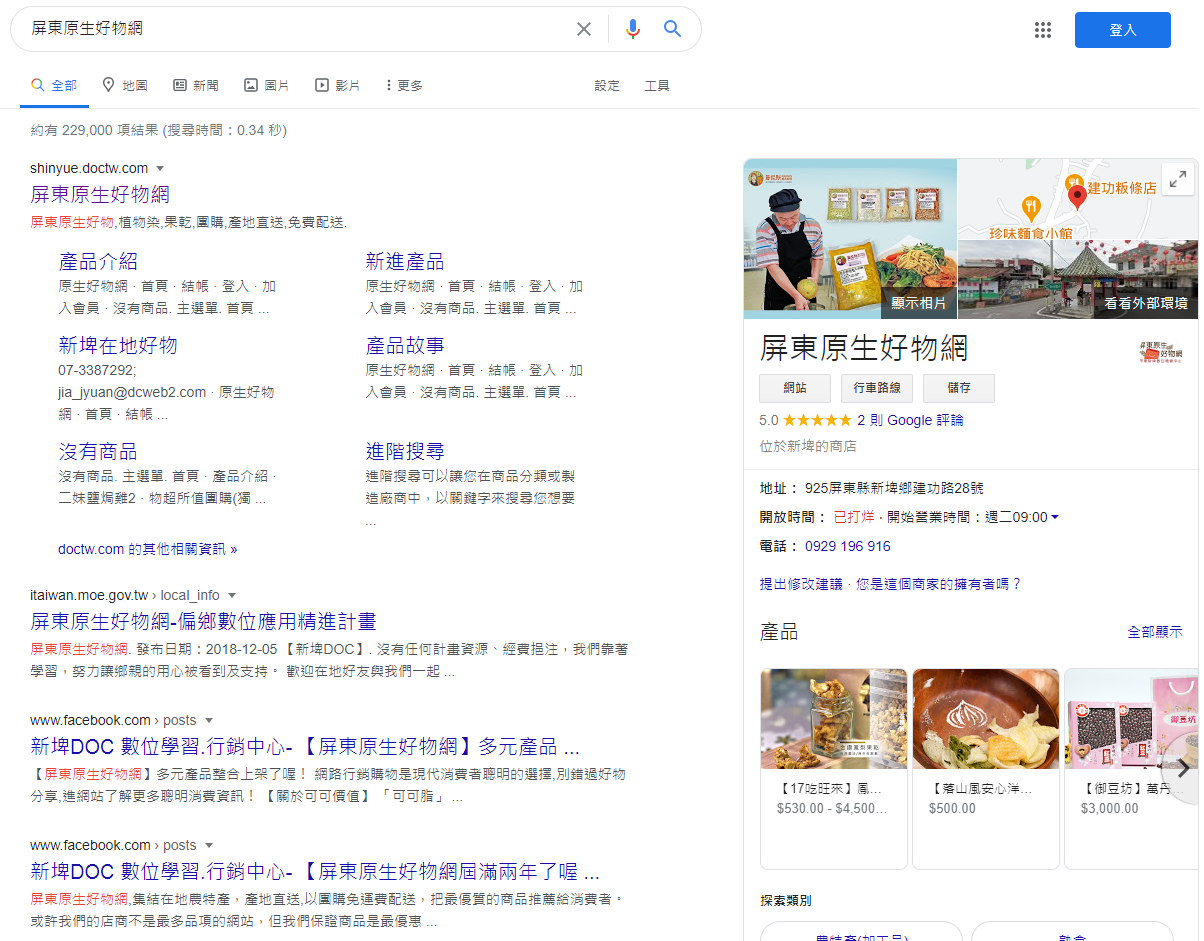The image size is (1204, 941).
Task: Open product card 【箸山風安心洋…
Action: pos(986,768)
